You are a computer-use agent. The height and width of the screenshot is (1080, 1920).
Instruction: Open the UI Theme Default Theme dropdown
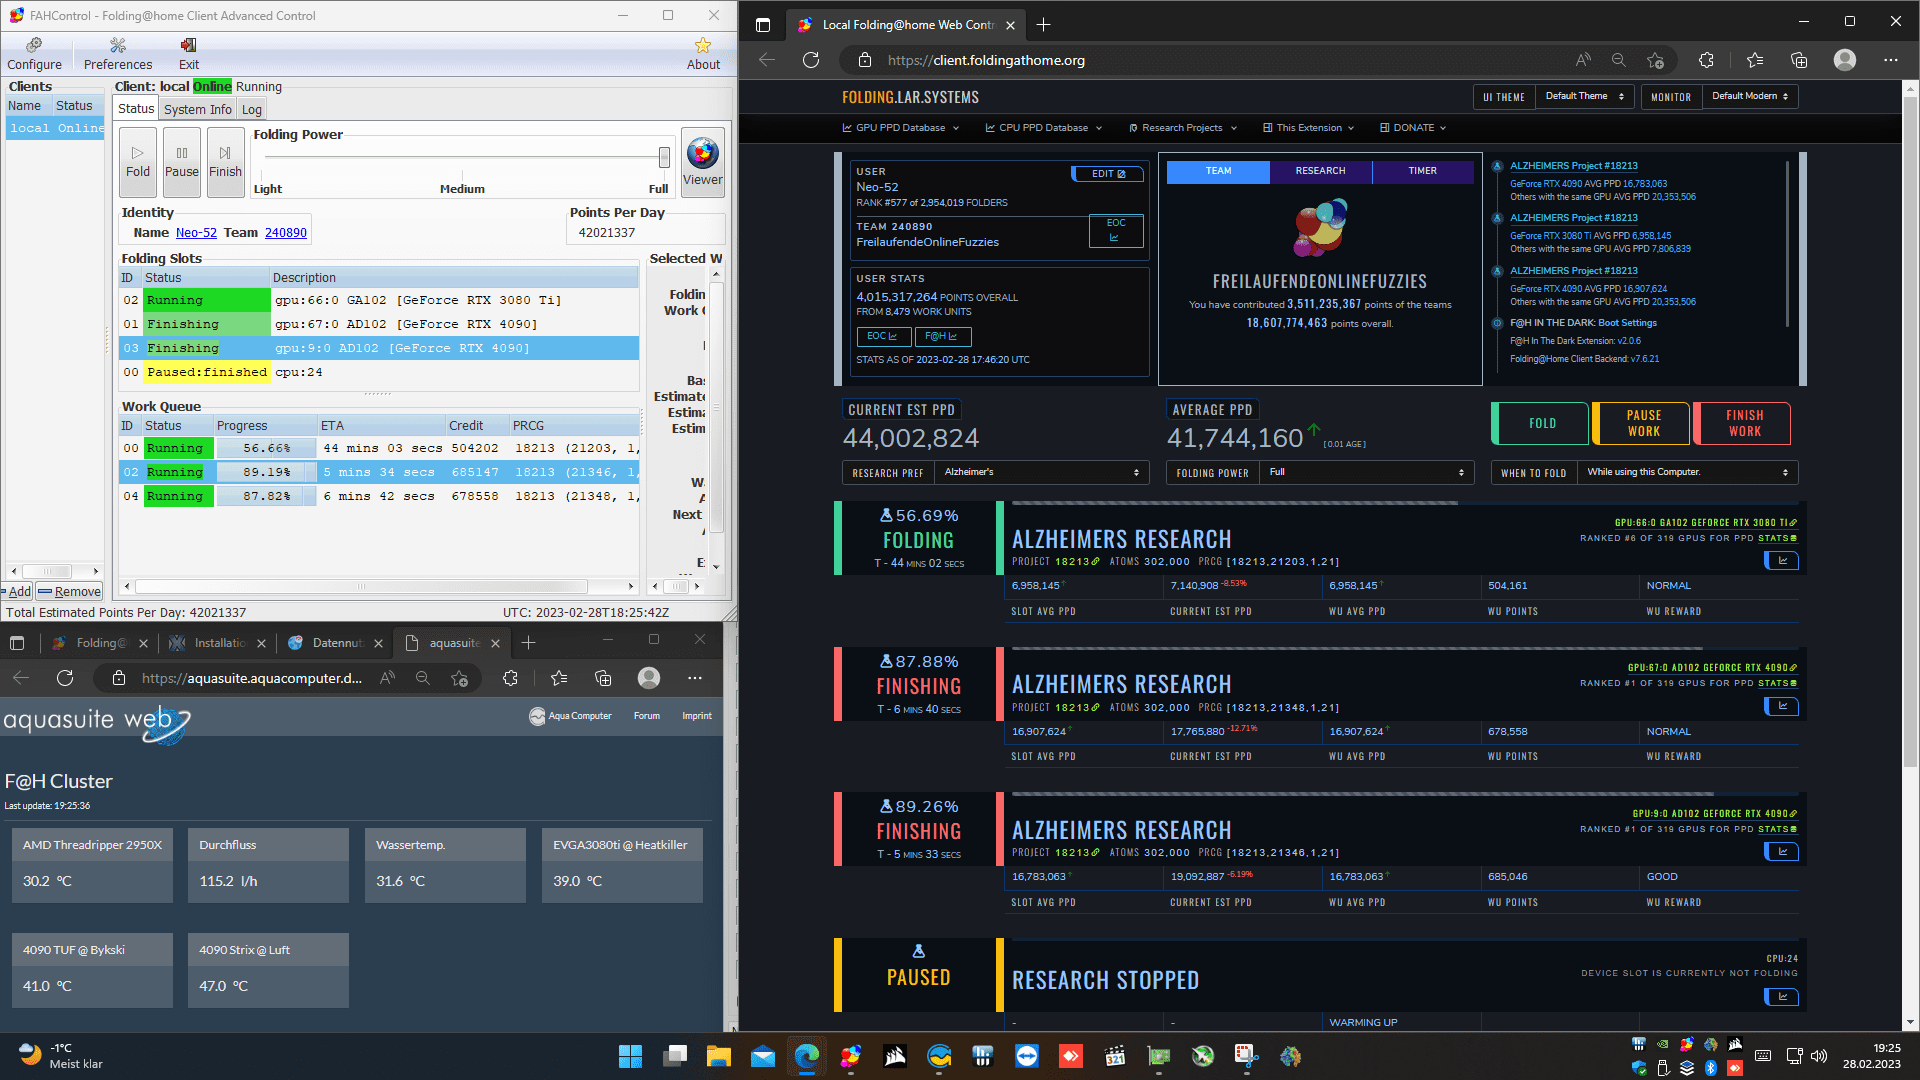[1584, 96]
